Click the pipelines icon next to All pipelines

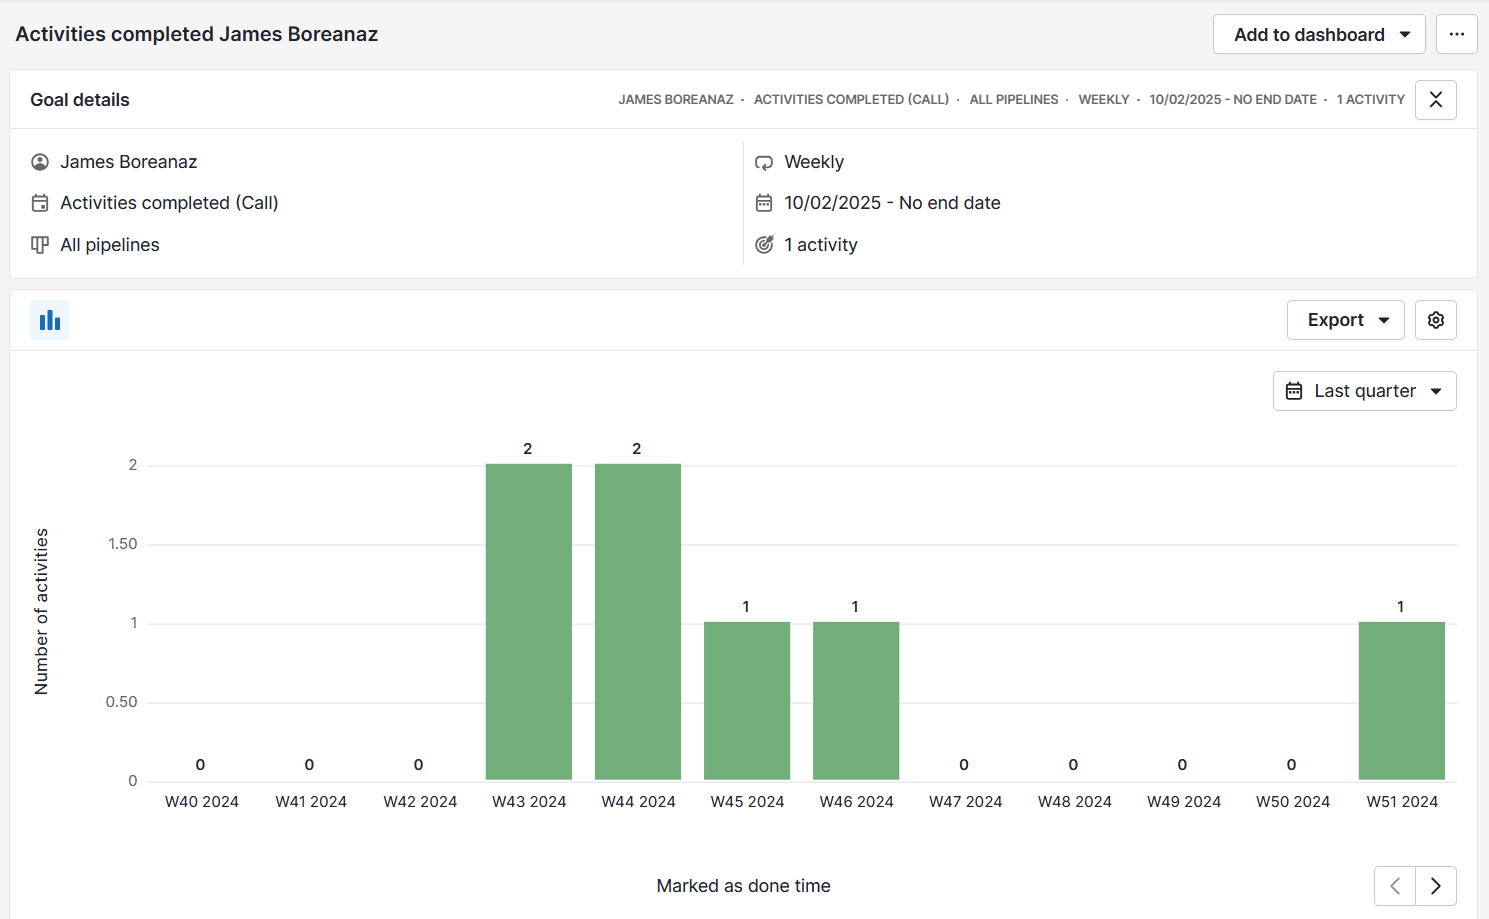pyautogui.click(x=39, y=244)
